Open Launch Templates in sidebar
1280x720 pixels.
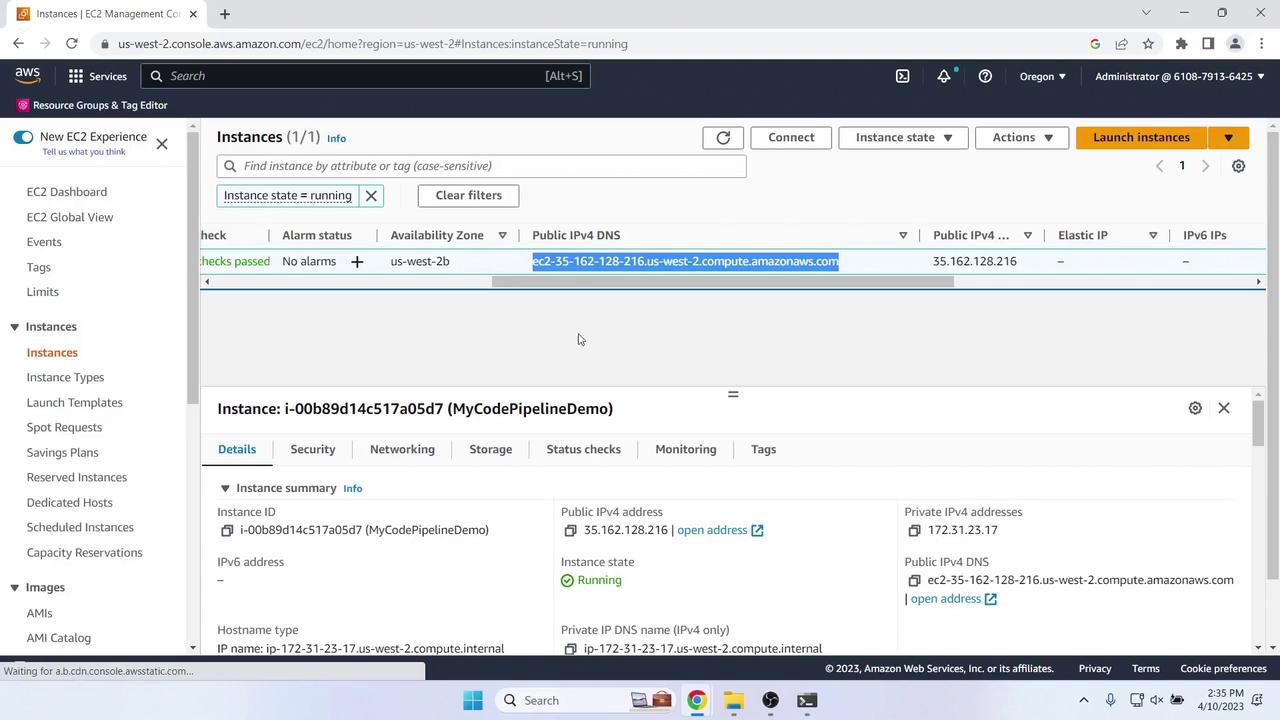[75, 403]
